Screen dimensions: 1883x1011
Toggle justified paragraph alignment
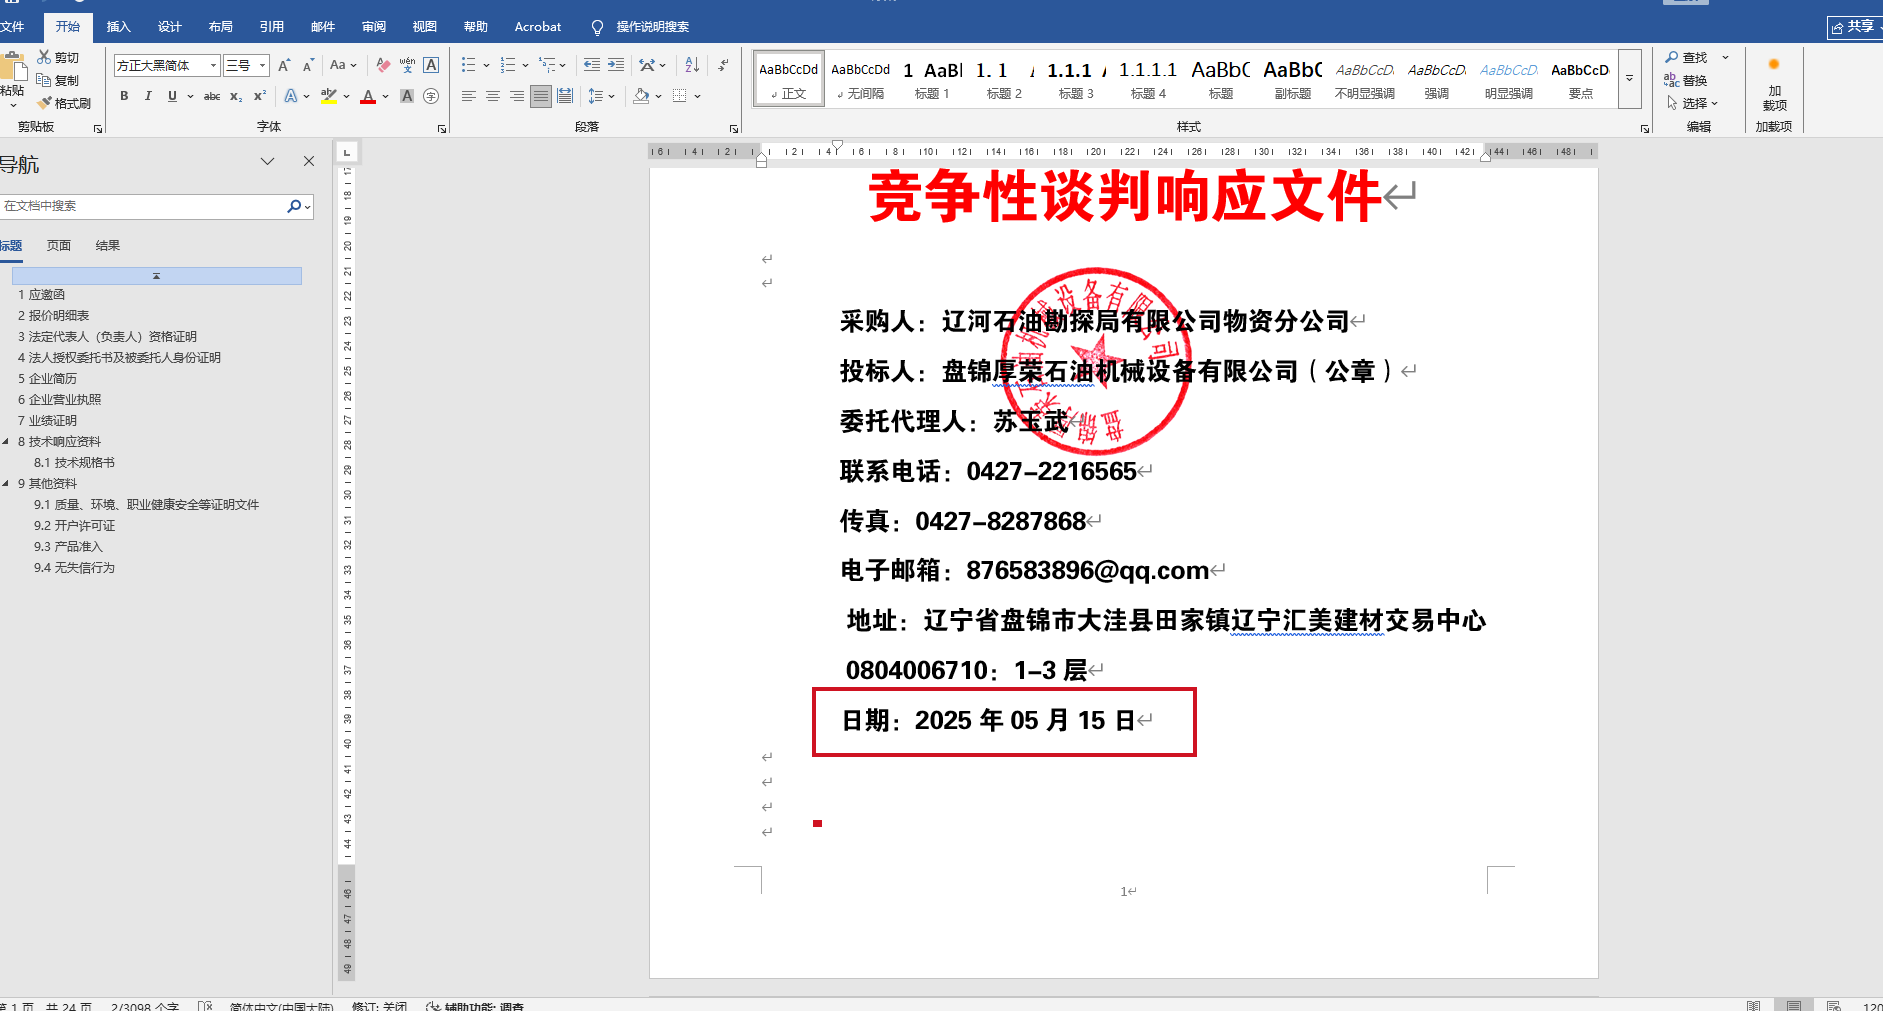coord(541,96)
